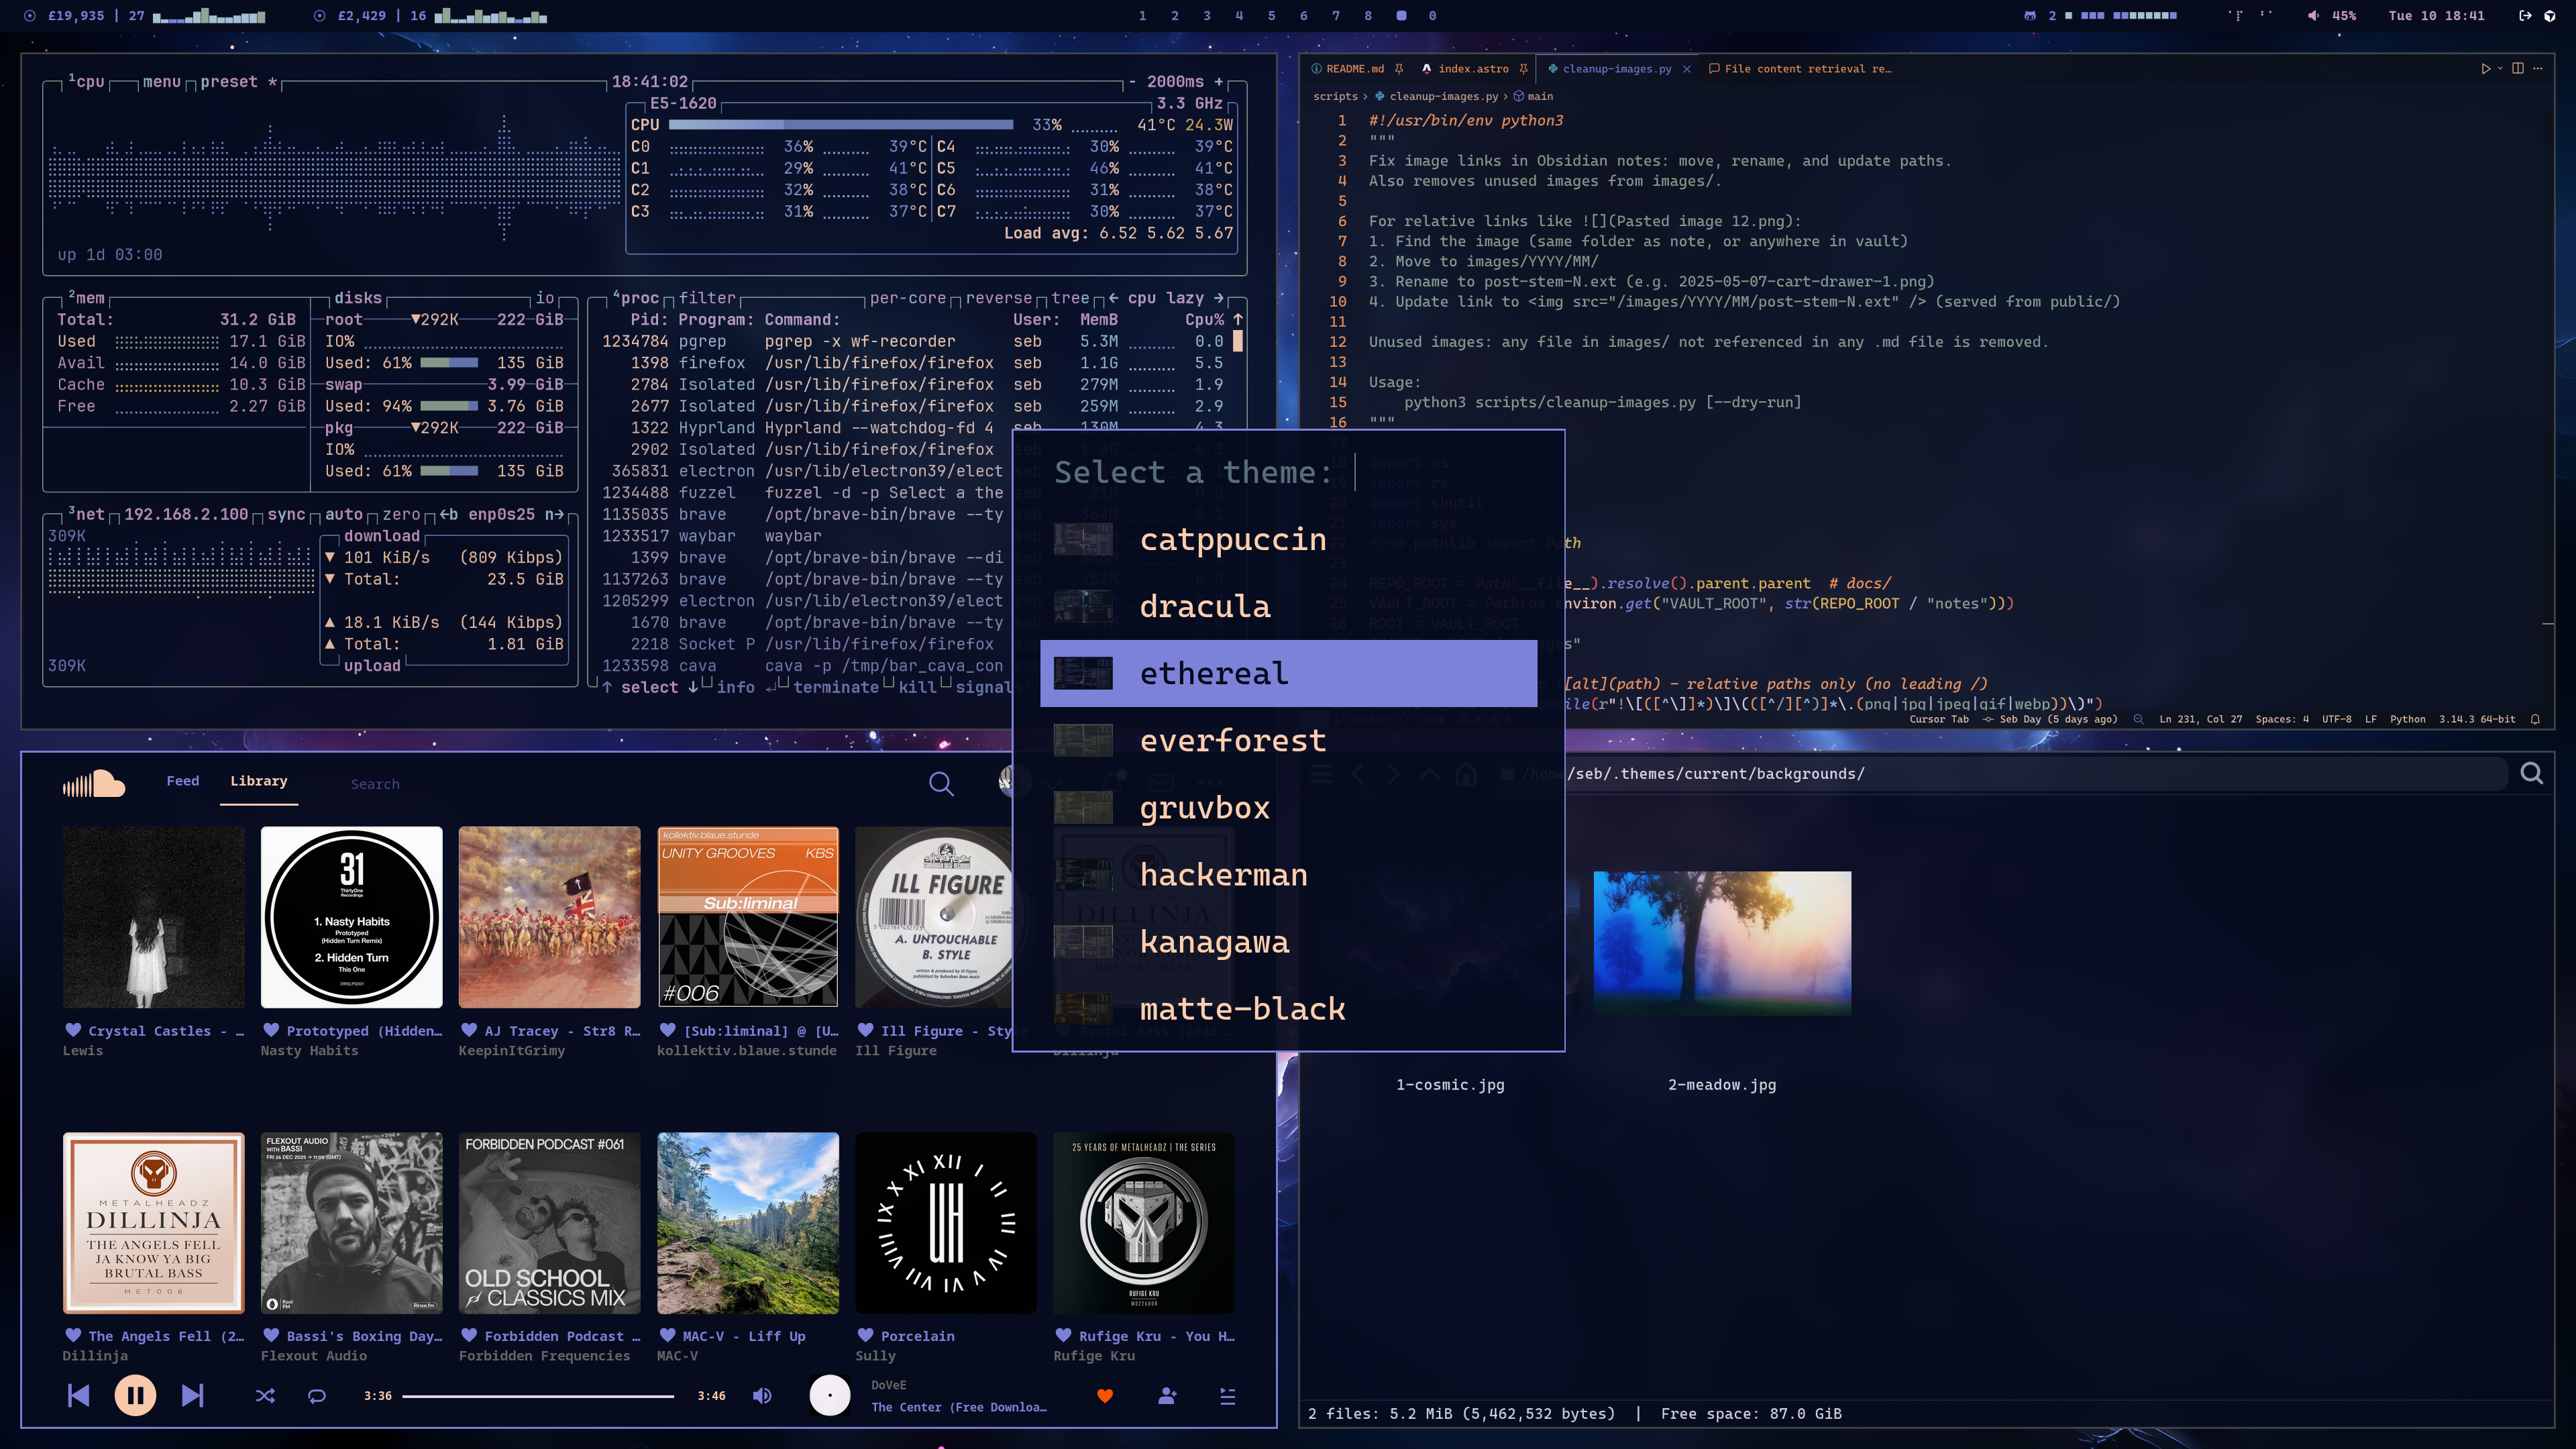Screen dimensions: 2576x1449
Task: Switch to the index.astro tab
Action: point(1472,69)
